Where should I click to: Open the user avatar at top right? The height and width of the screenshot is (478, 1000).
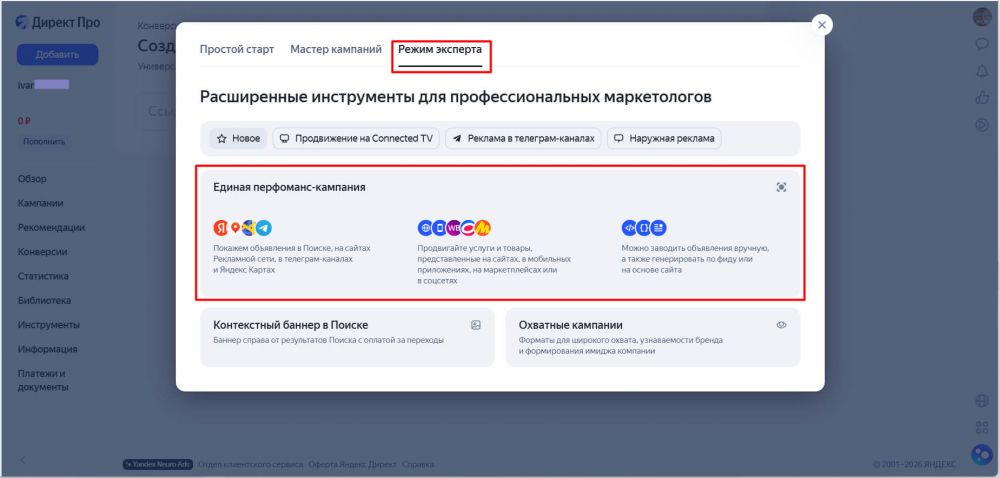982,17
